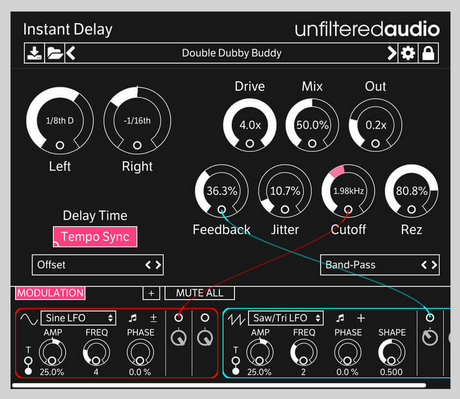Toggle the Saw/Tri LFO unipolar plus icon
The image size is (460, 399).
point(361,318)
